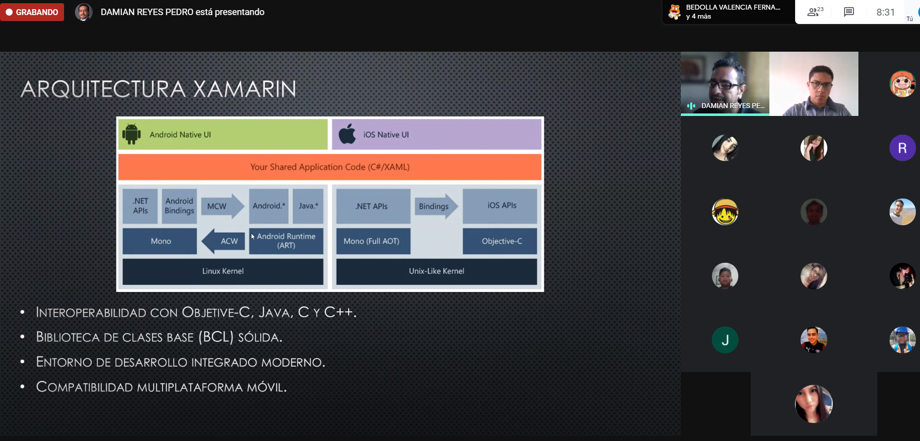Click the yellow straw-hat smiley avatar
Image resolution: width=920 pixels, height=441 pixels.
pyautogui.click(x=725, y=212)
